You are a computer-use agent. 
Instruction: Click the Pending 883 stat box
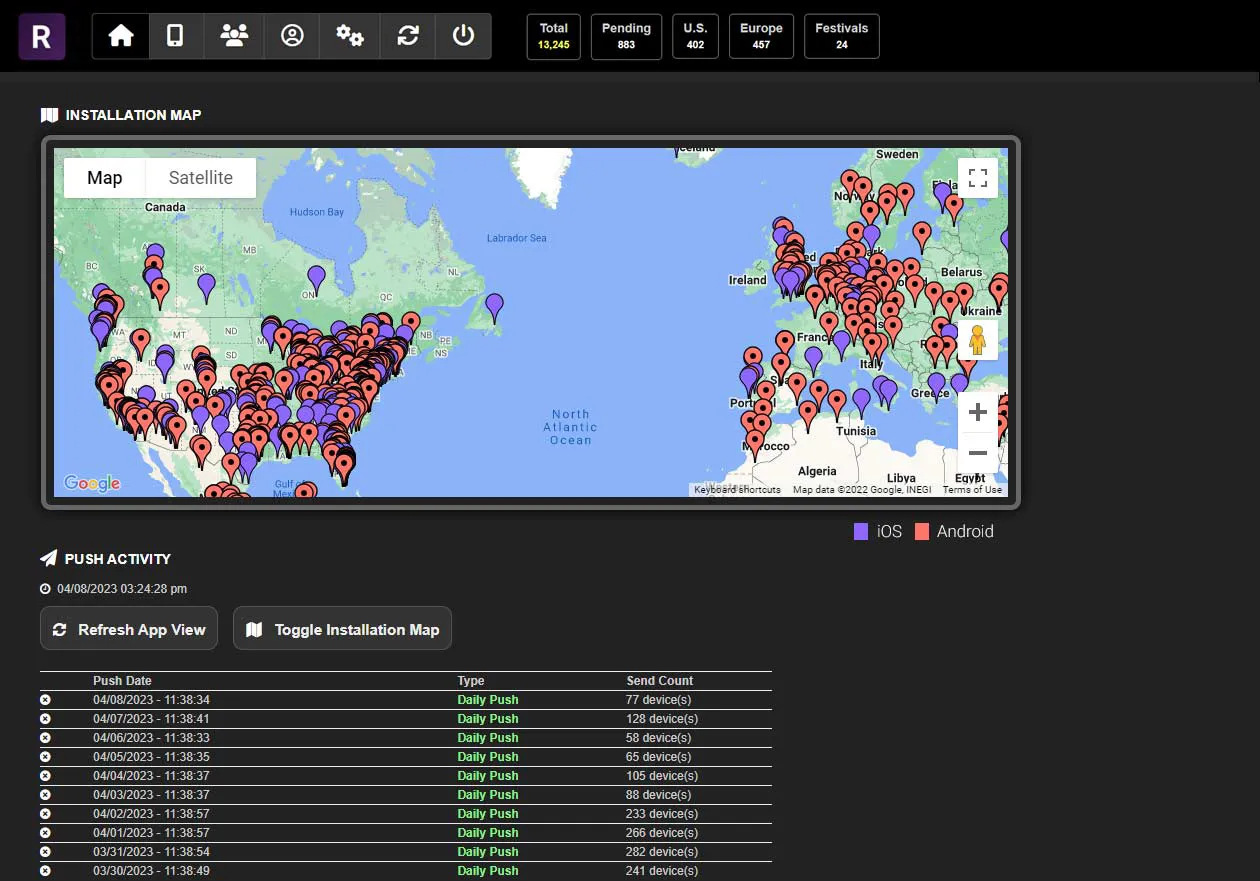pos(626,36)
